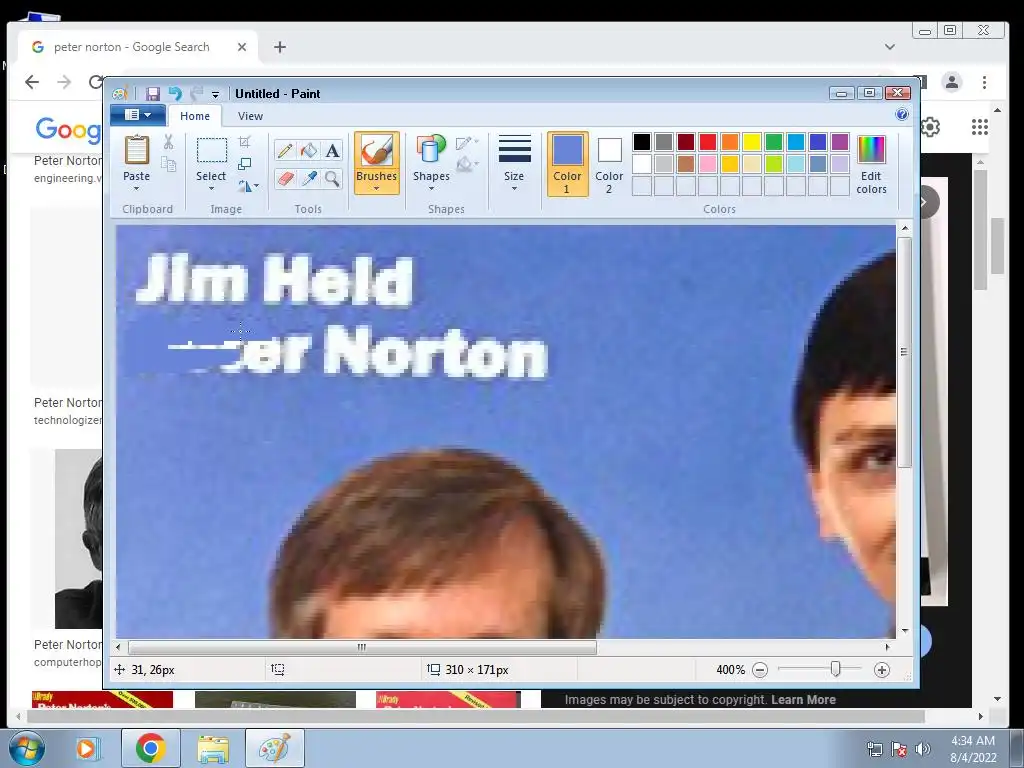The height and width of the screenshot is (768, 1024).
Task: Open the Brushes dropdown arrow
Action: click(x=377, y=189)
